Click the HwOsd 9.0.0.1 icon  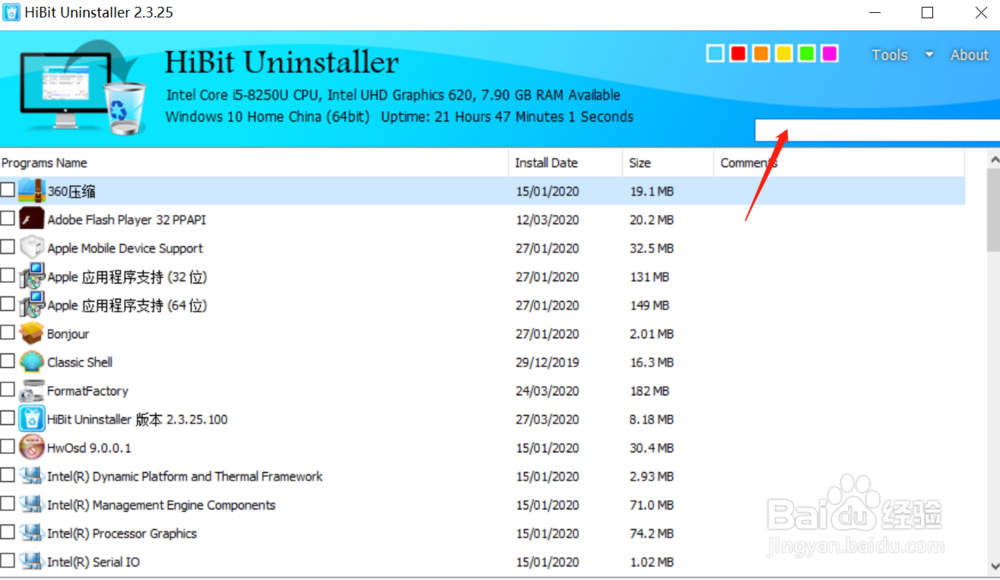(x=31, y=447)
